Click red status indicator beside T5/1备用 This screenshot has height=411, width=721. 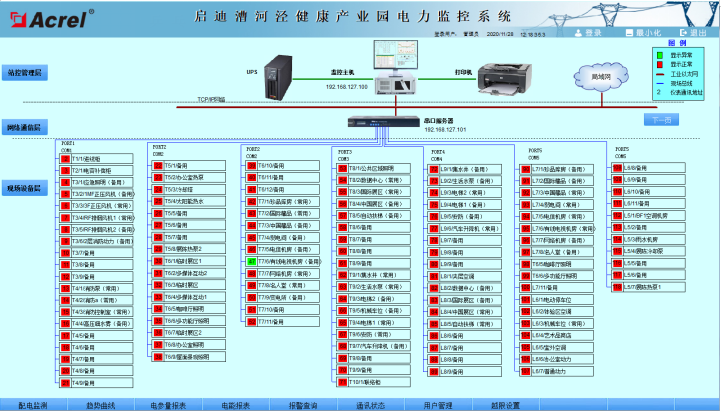(x=157, y=166)
